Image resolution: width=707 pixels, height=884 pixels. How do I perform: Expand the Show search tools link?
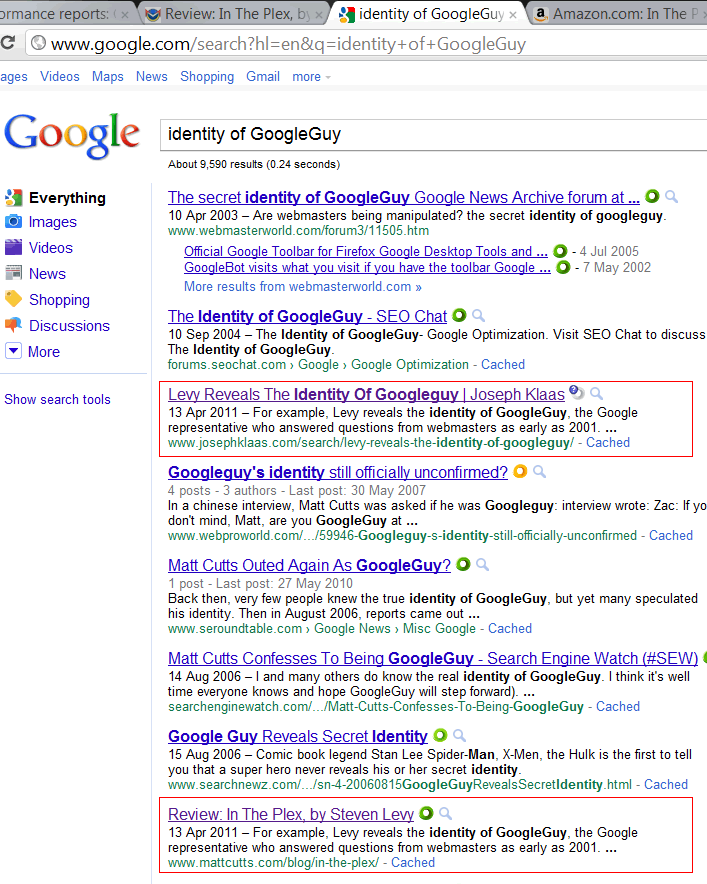tap(58, 399)
